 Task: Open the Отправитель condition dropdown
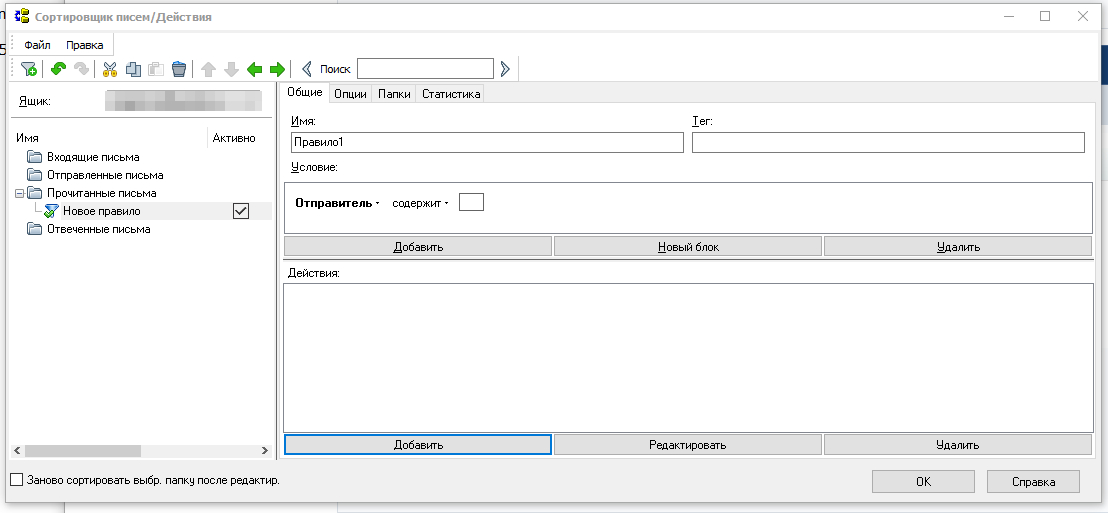tap(337, 203)
